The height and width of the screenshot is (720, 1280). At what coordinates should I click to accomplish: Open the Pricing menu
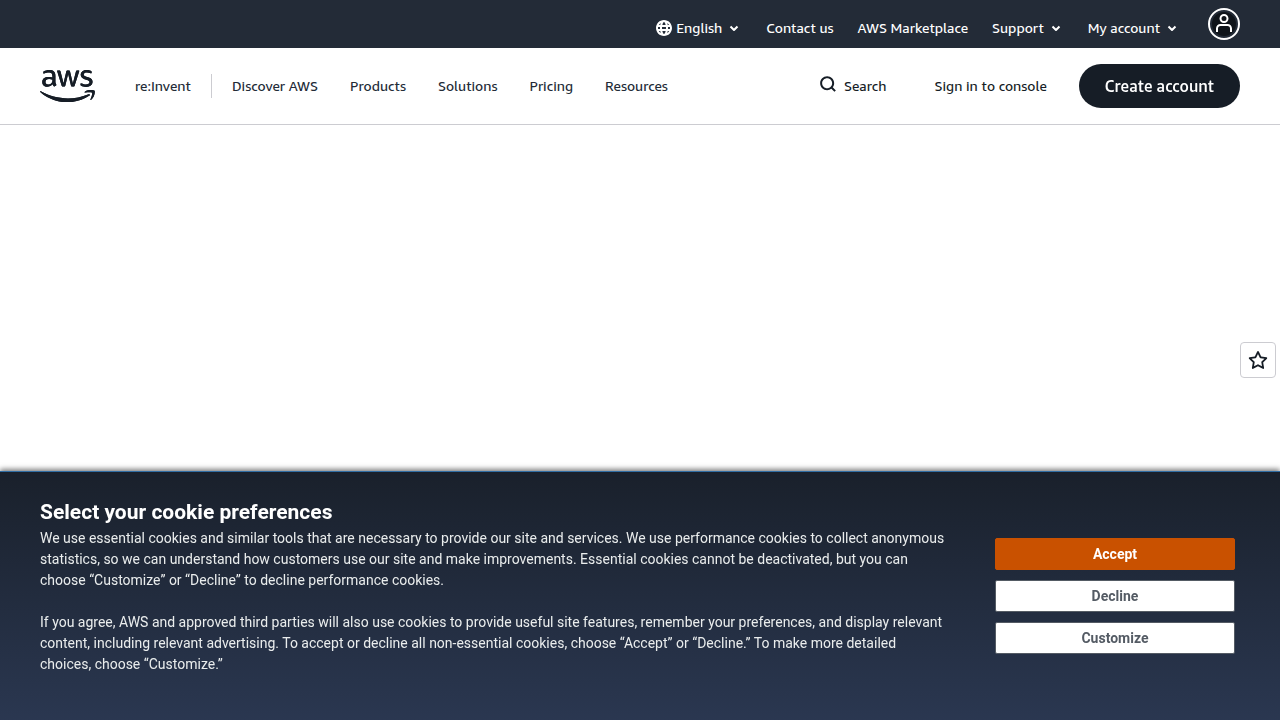(551, 86)
